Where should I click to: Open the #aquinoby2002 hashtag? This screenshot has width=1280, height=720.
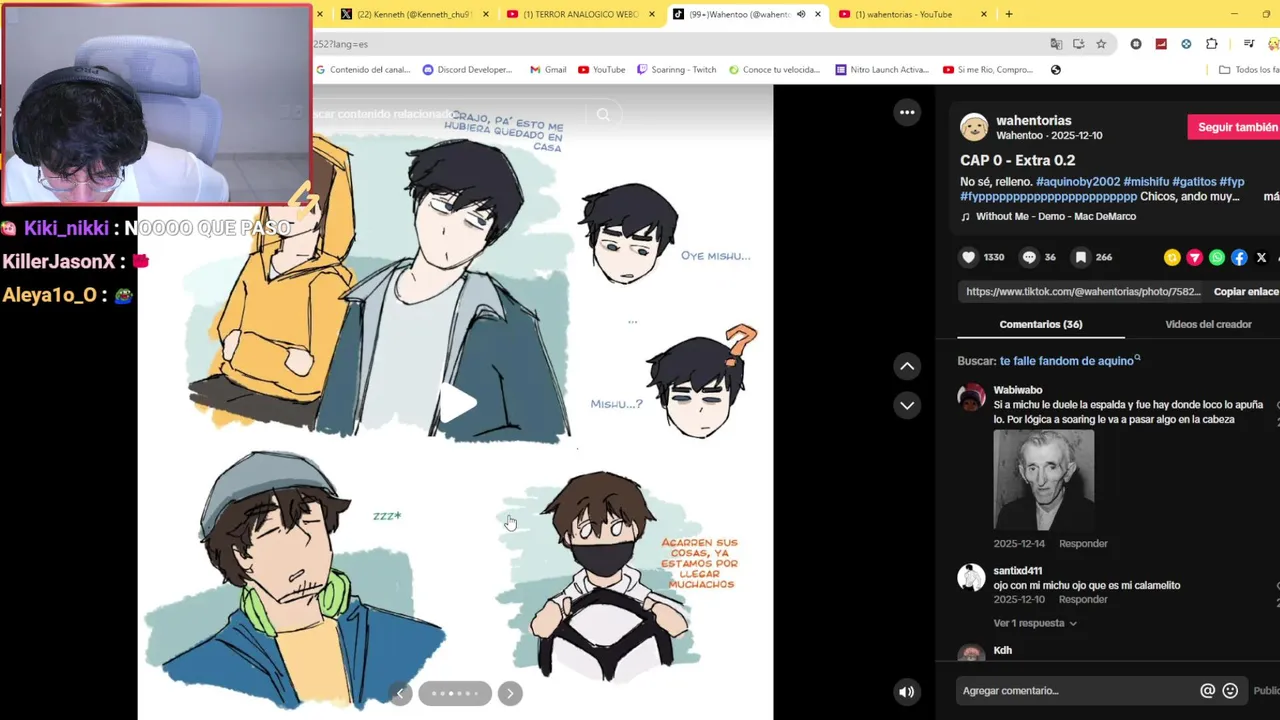pyautogui.click(x=1078, y=182)
